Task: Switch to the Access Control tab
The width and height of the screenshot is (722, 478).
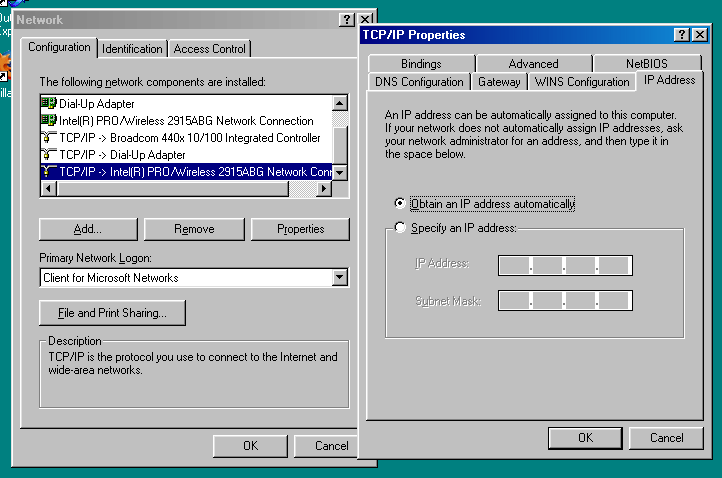Action: click(x=209, y=49)
